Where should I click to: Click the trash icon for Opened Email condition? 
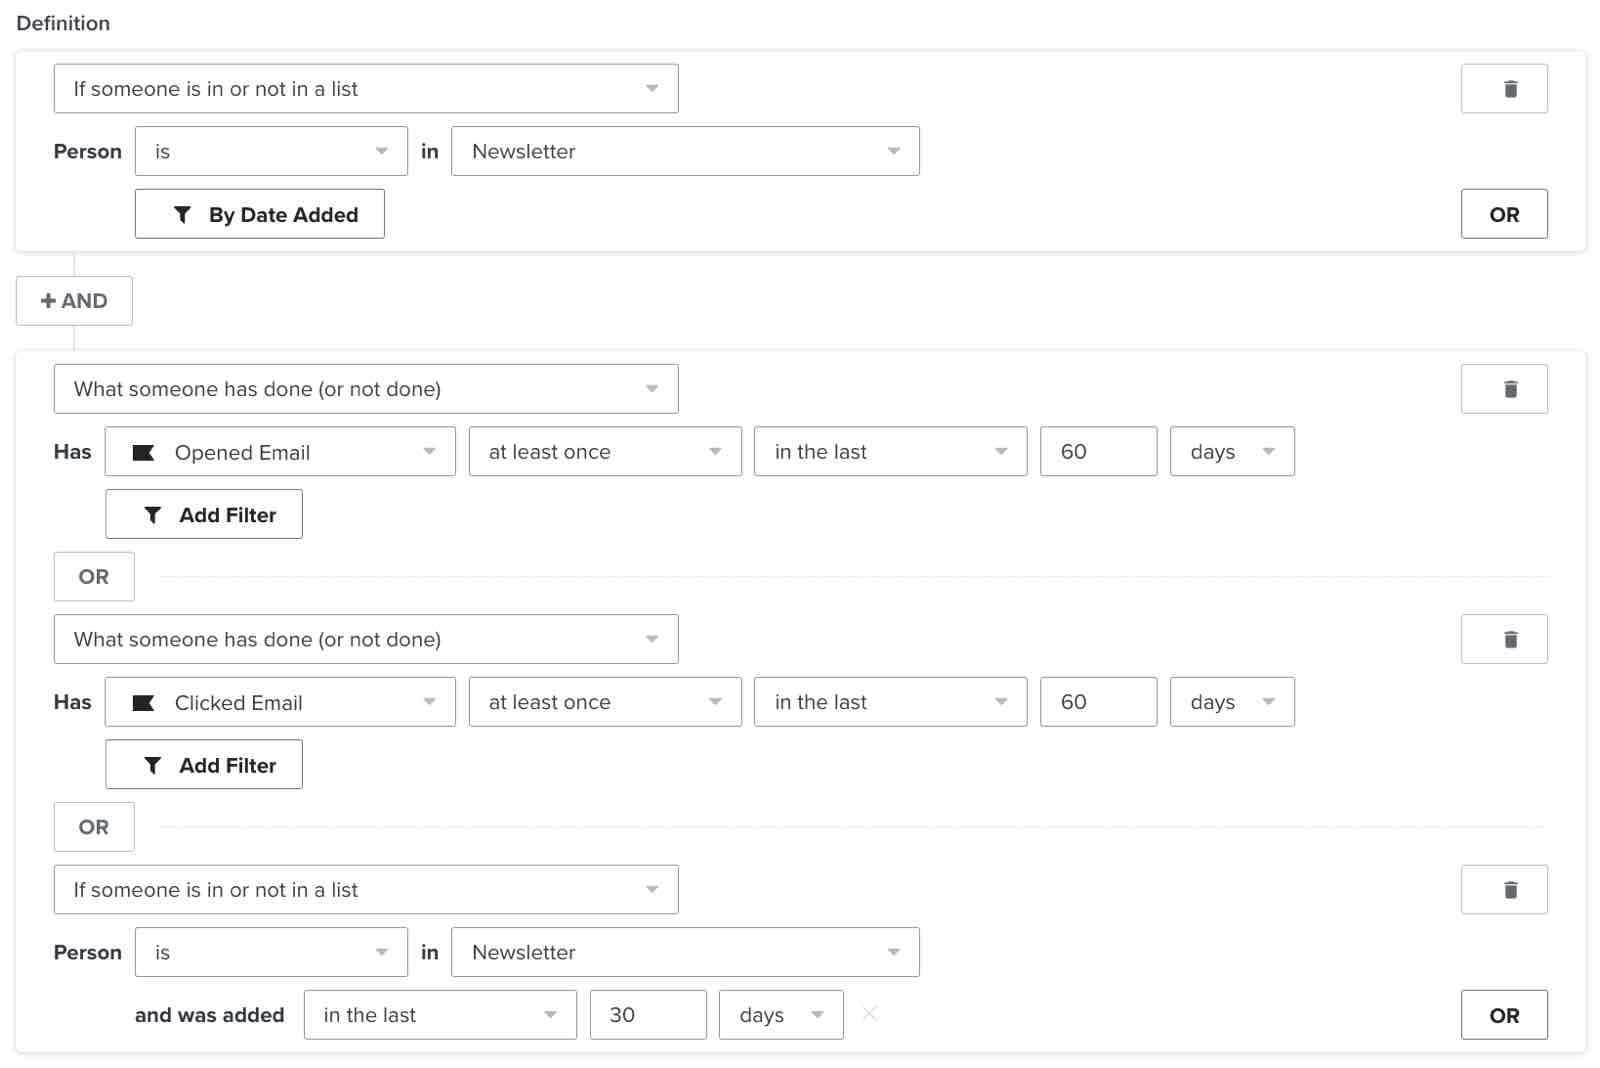(x=1504, y=389)
